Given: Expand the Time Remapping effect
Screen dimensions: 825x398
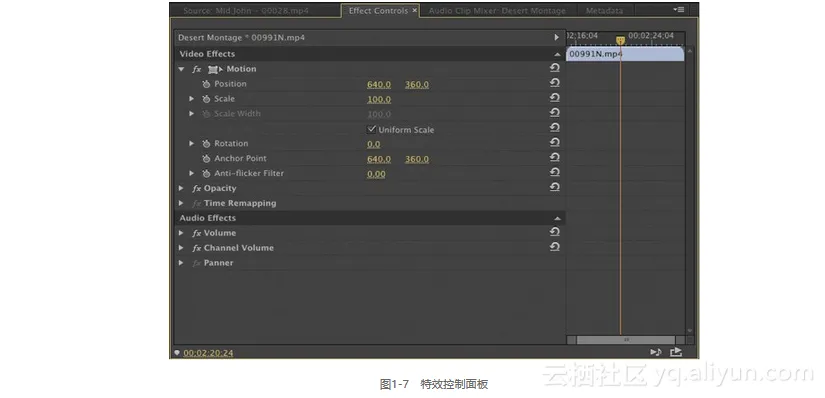Looking at the screenshot, I should pos(181,203).
